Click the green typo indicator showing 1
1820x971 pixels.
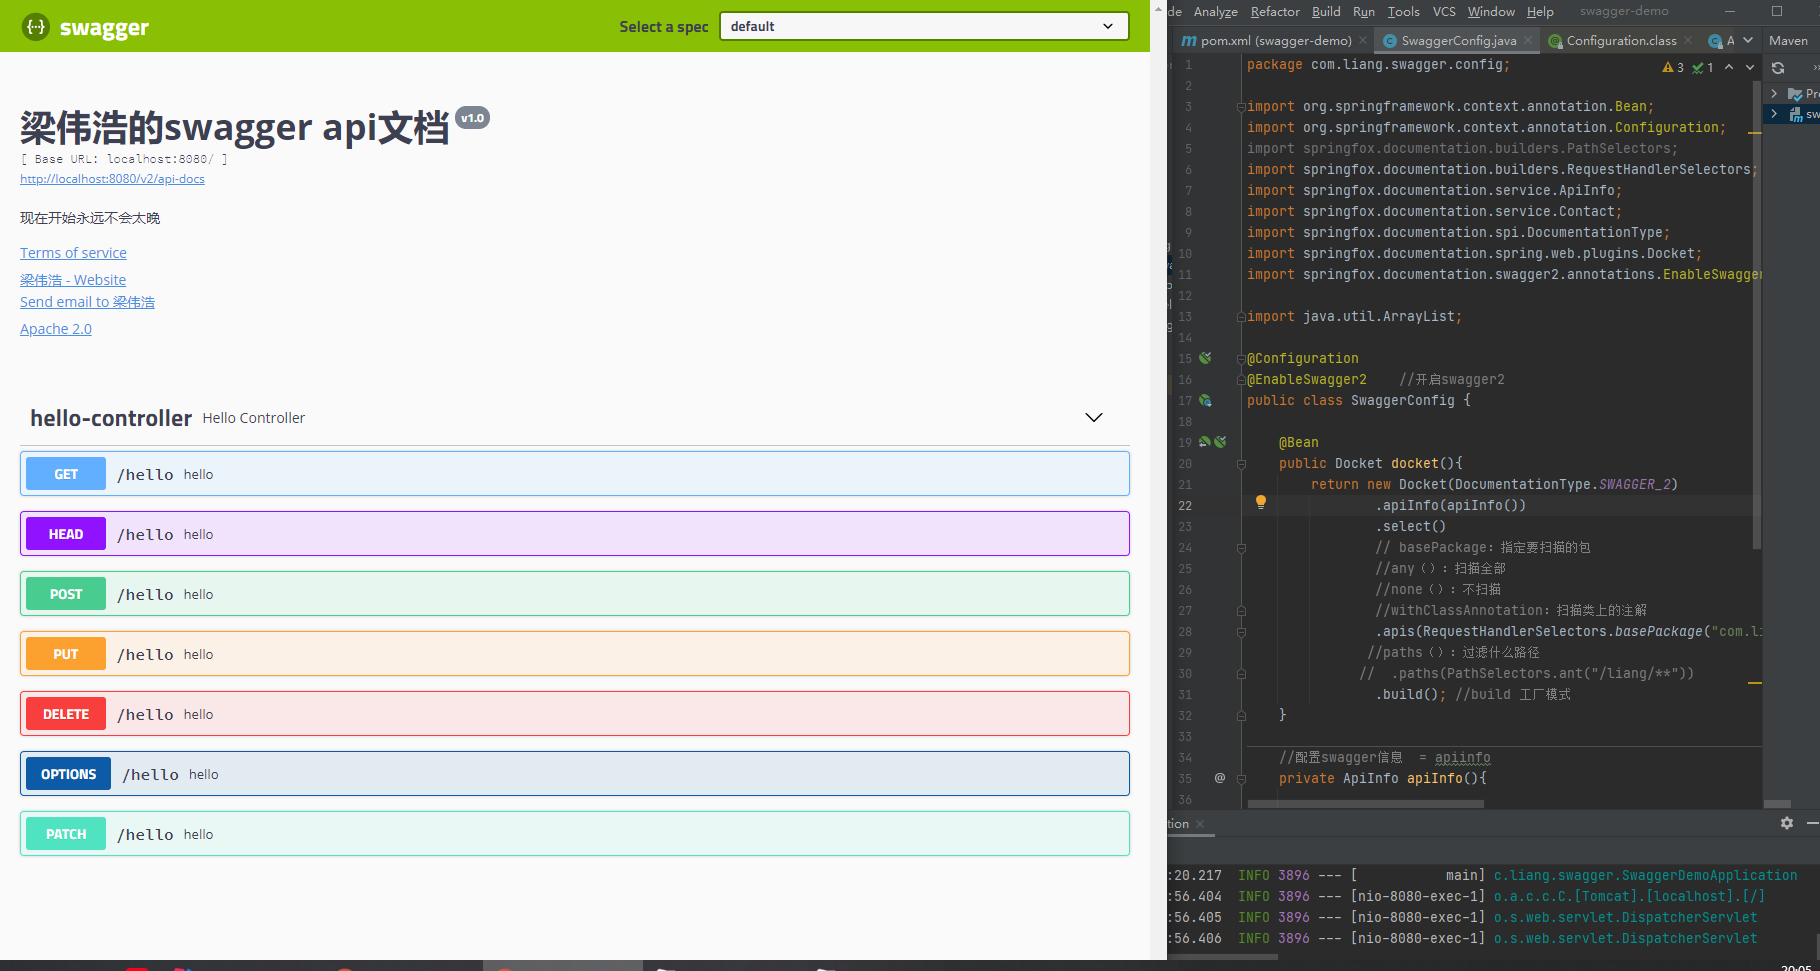click(x=1703, y=68)
